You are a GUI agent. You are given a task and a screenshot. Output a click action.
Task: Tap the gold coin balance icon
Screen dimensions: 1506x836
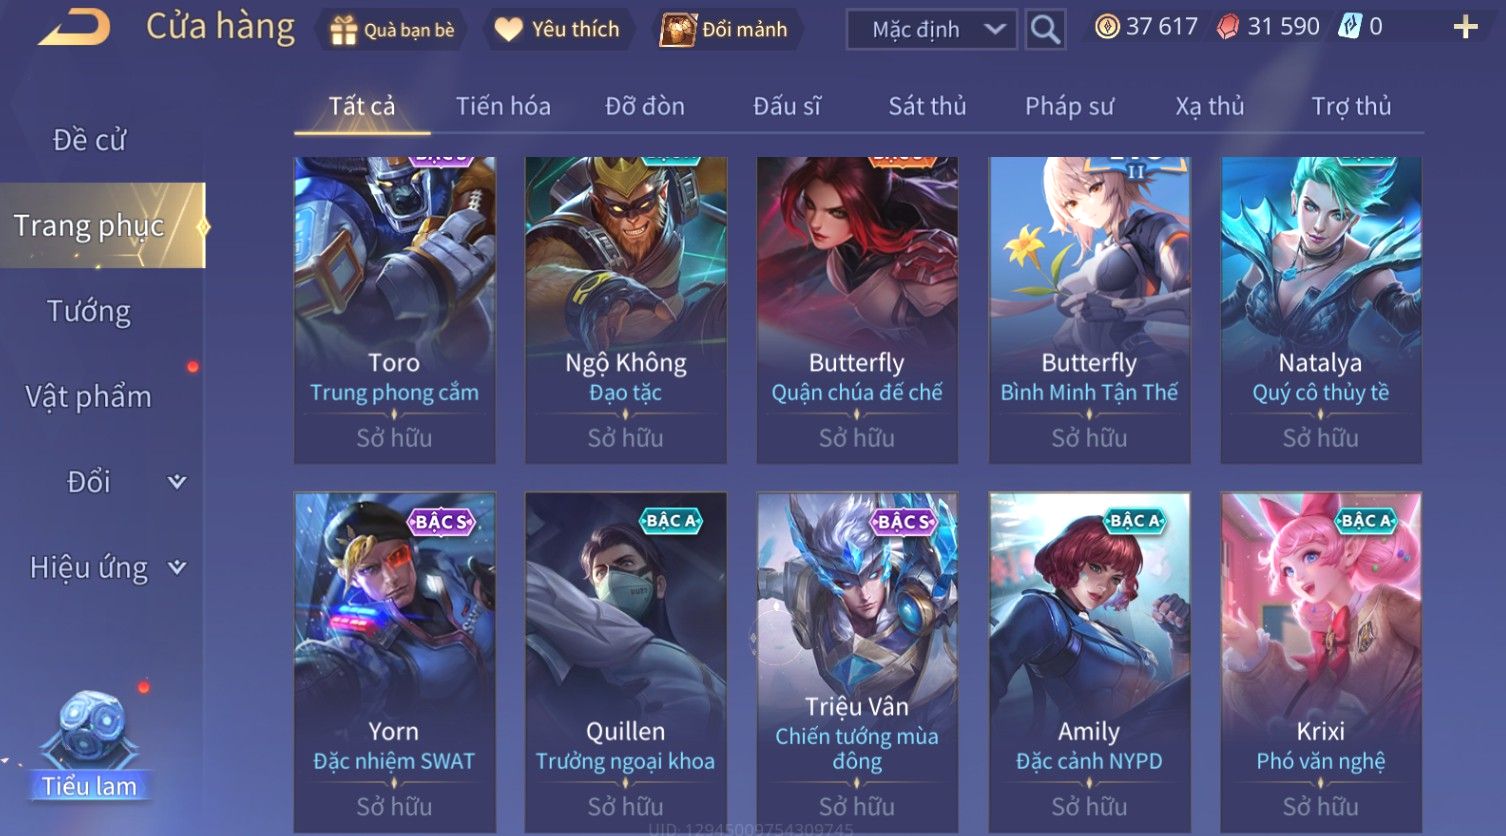(x=1106, y=27)
